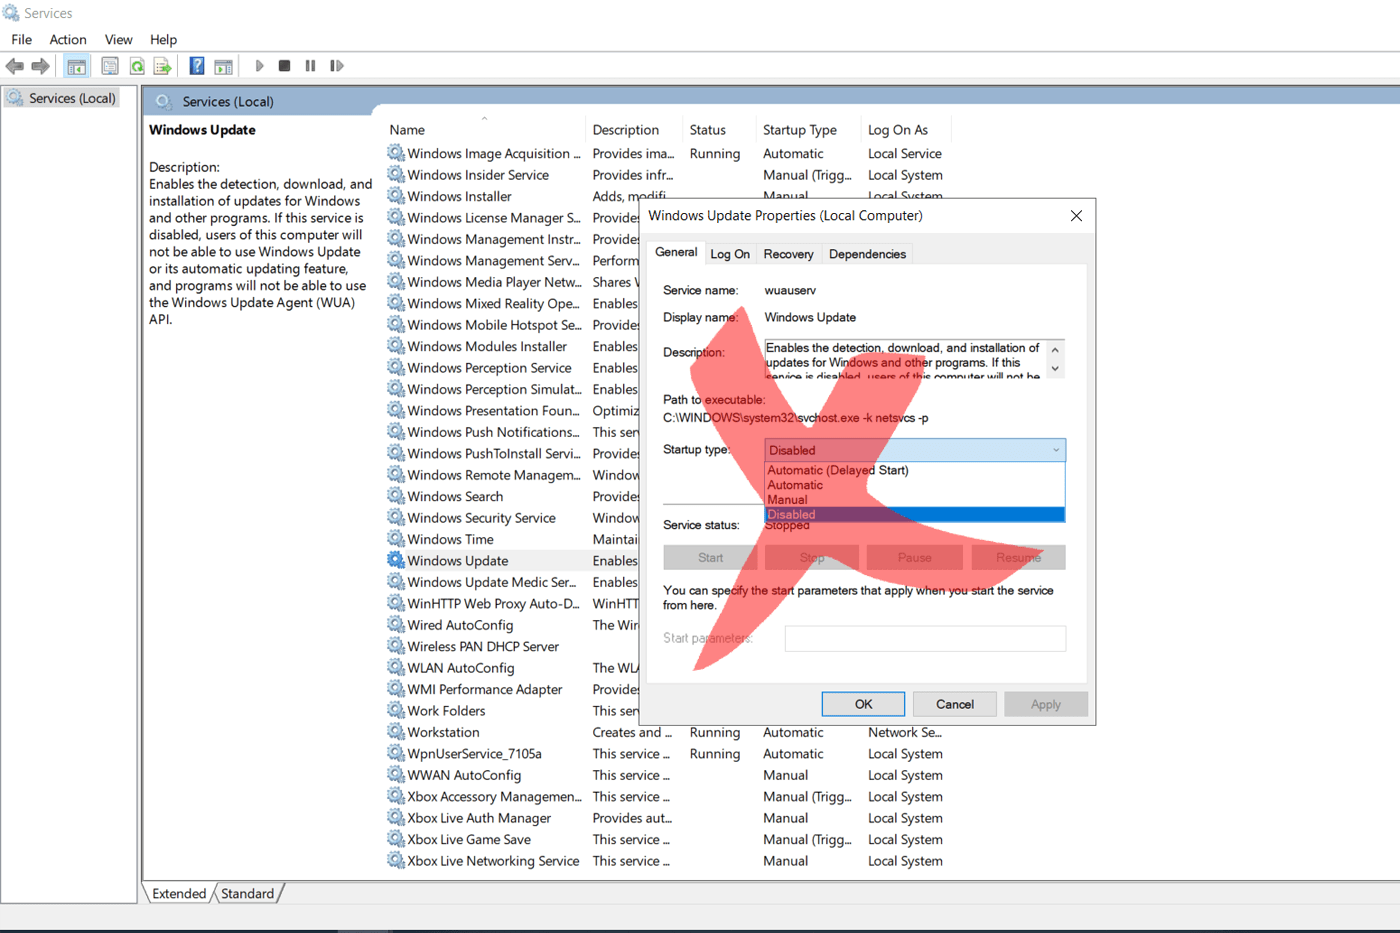Sort by the Log On As column header
Screen dimensions: 1400x933
898,130
